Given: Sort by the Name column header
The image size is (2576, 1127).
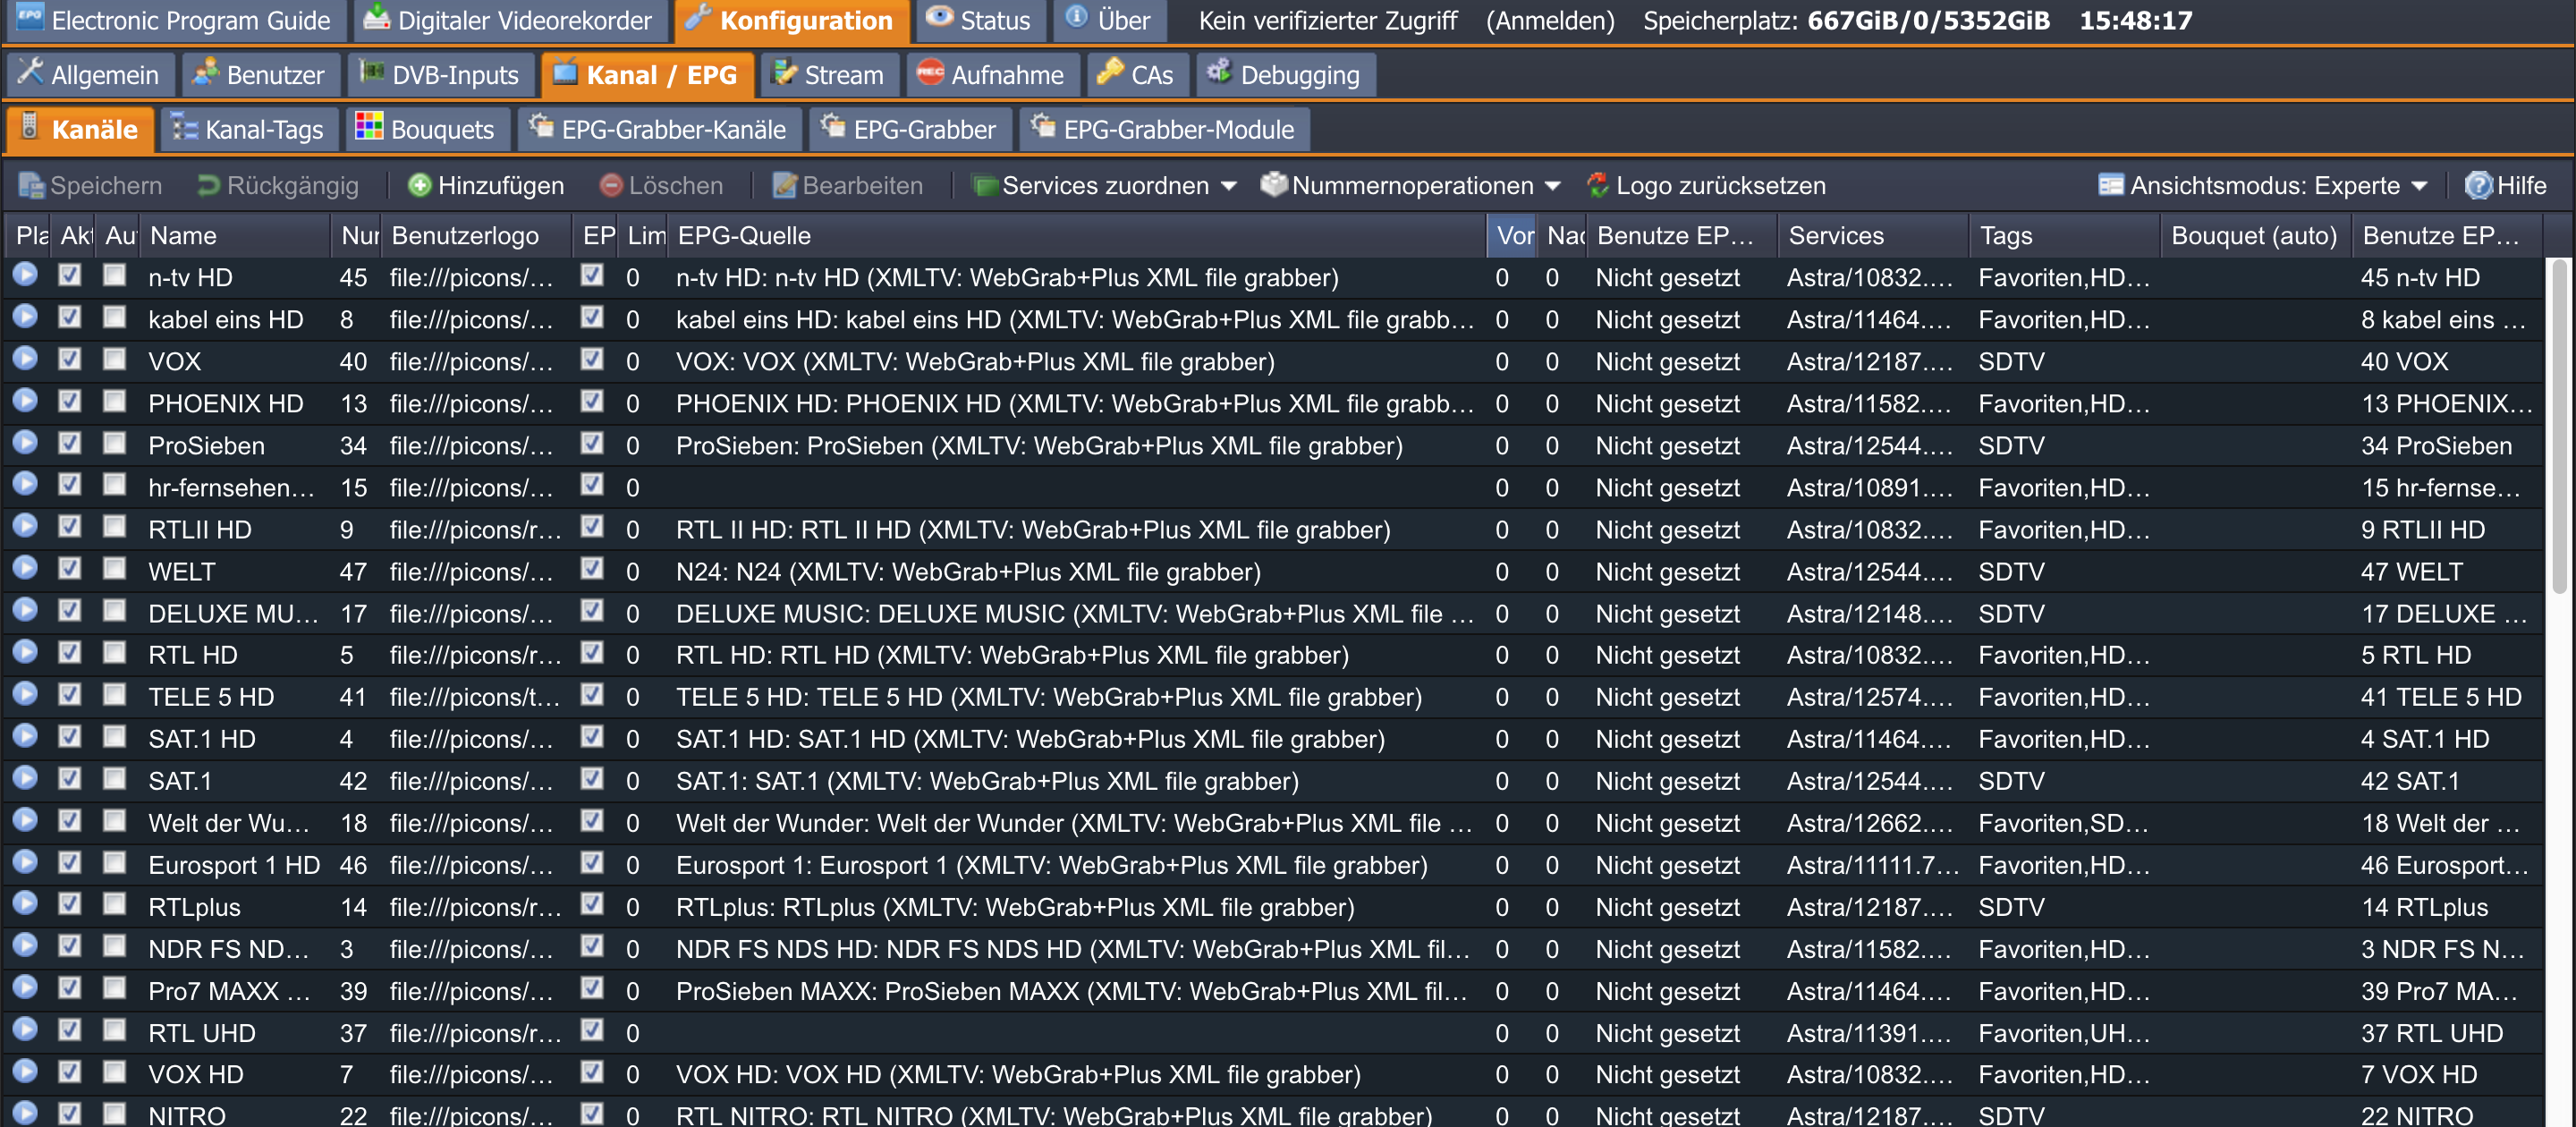Looking at the screenshot, I should tap(235, 236).
